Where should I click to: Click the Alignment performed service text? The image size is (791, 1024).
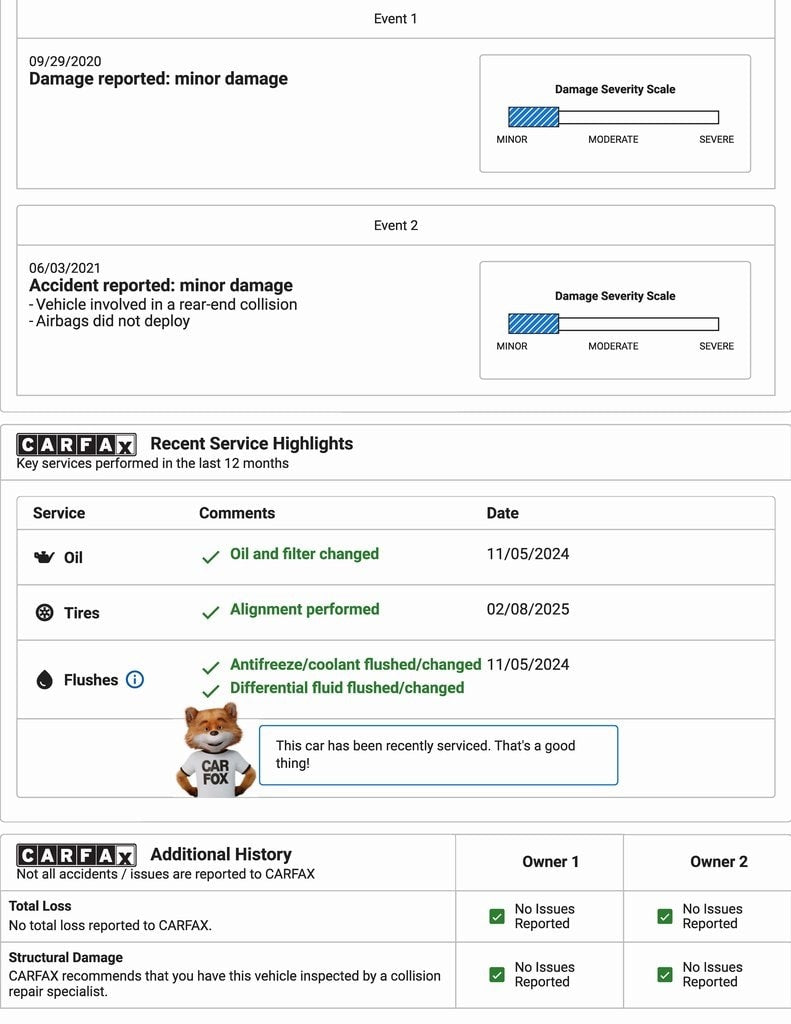tap(304, 609)
